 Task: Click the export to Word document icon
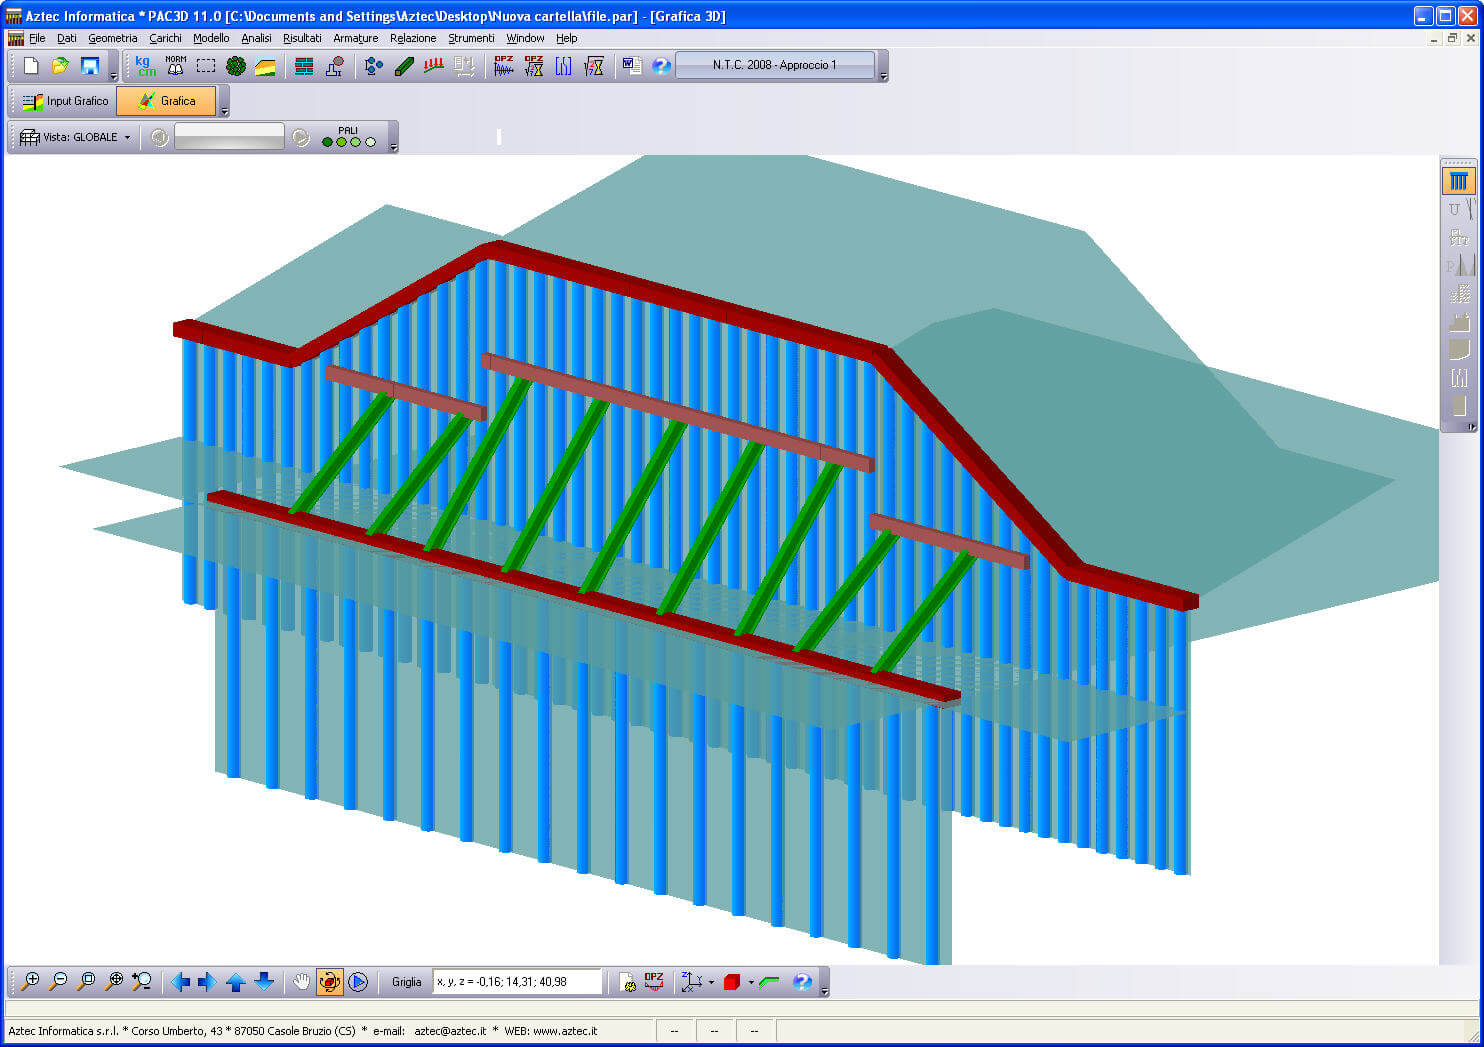tap(631, 66)
